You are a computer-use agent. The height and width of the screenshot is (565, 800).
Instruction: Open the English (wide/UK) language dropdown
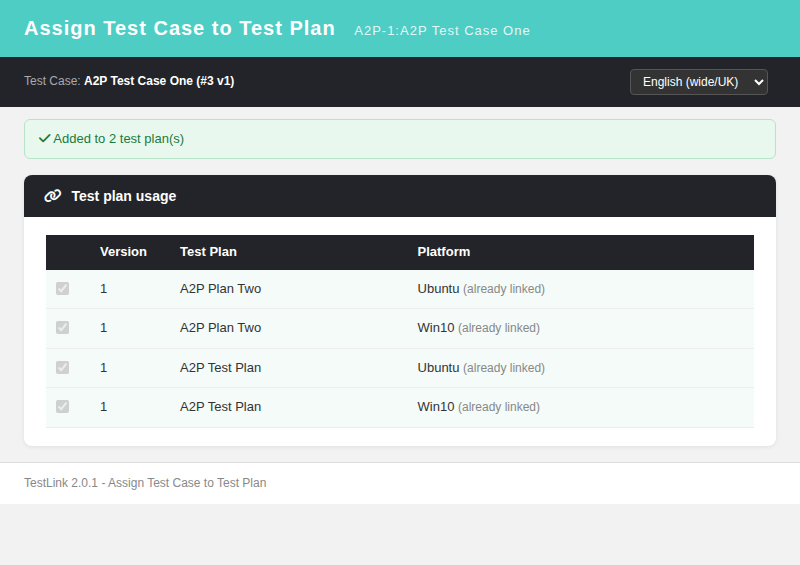698,82
